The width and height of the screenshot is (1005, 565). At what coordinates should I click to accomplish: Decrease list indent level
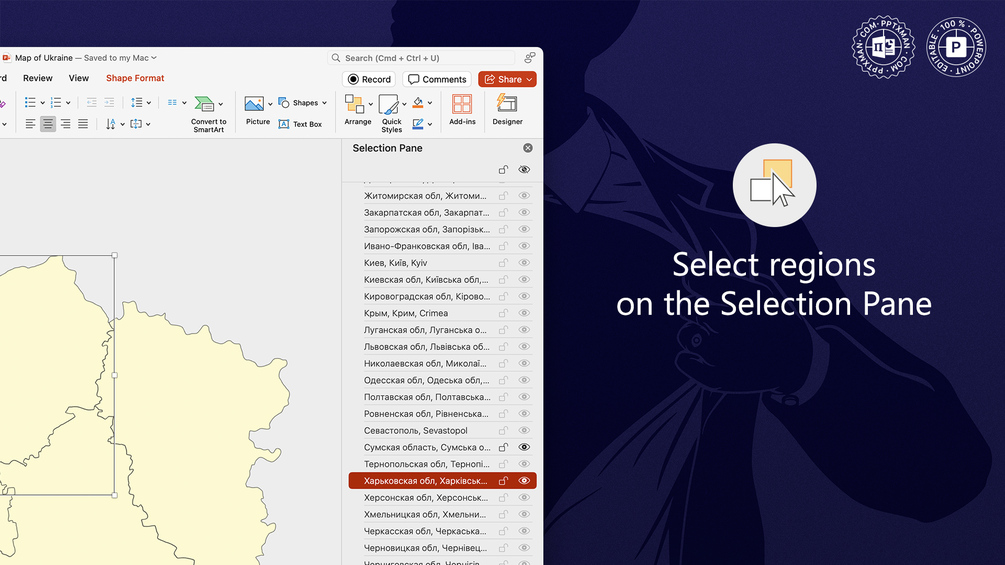(x=92, y=102)
